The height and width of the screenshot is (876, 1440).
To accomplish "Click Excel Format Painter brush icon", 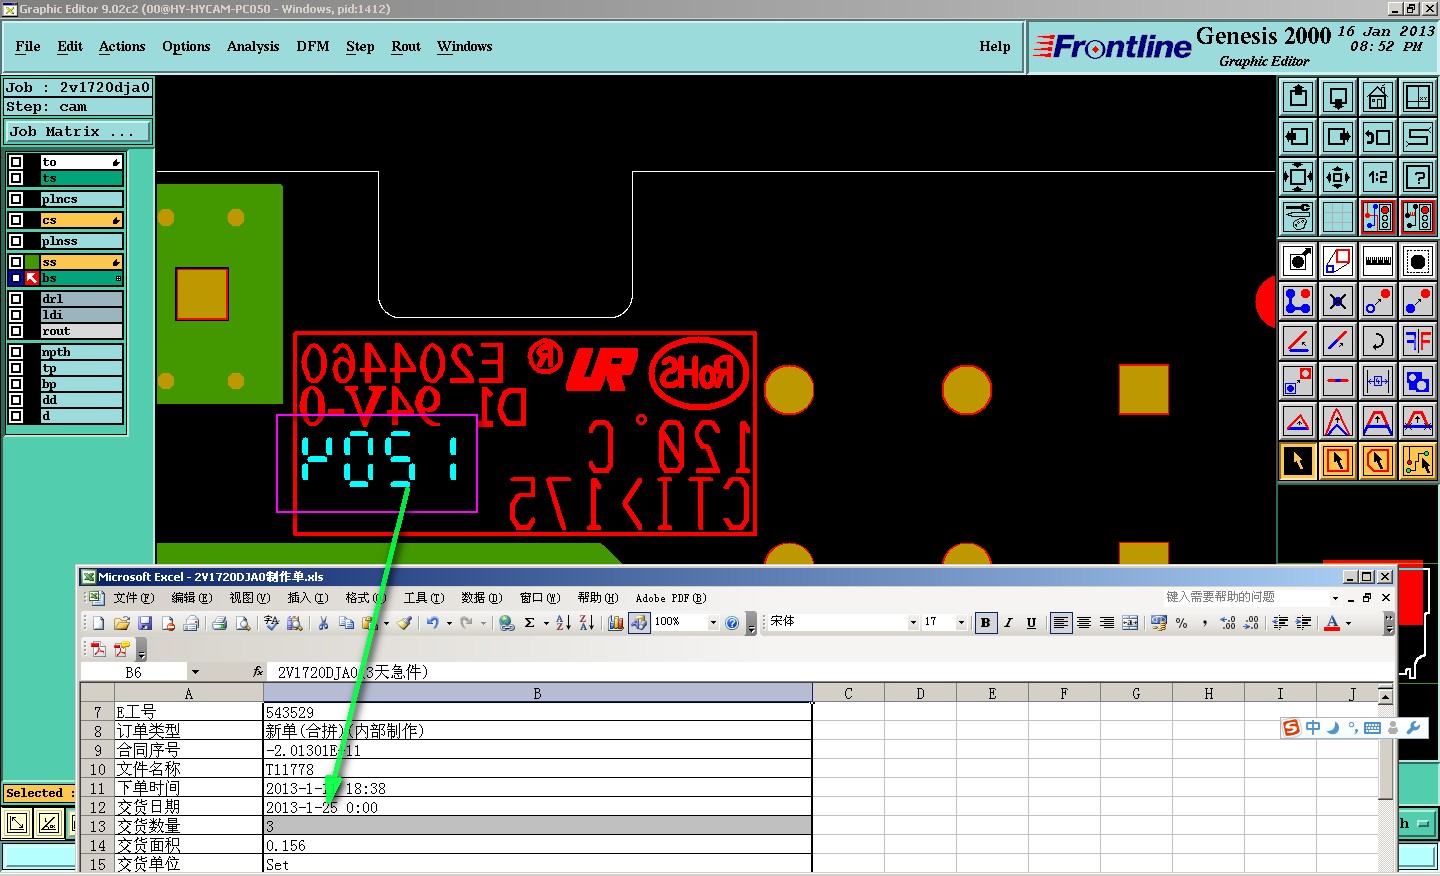I will click(404, 623).
